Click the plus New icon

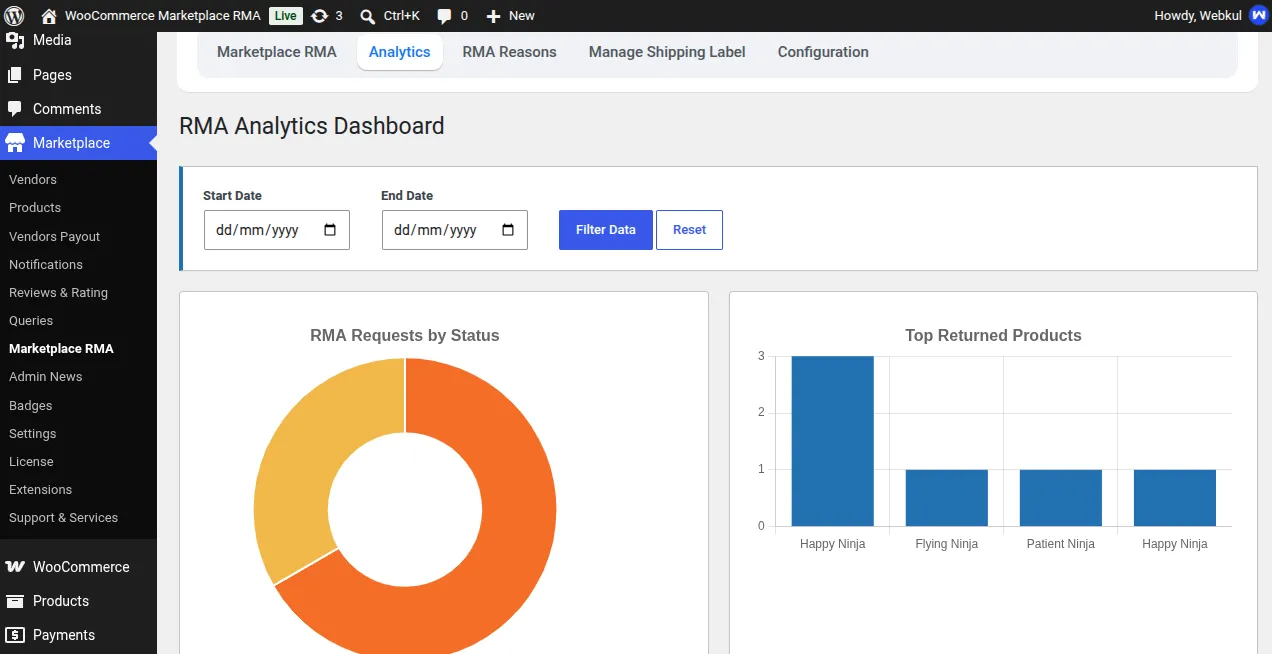click(x=493, y=16)
